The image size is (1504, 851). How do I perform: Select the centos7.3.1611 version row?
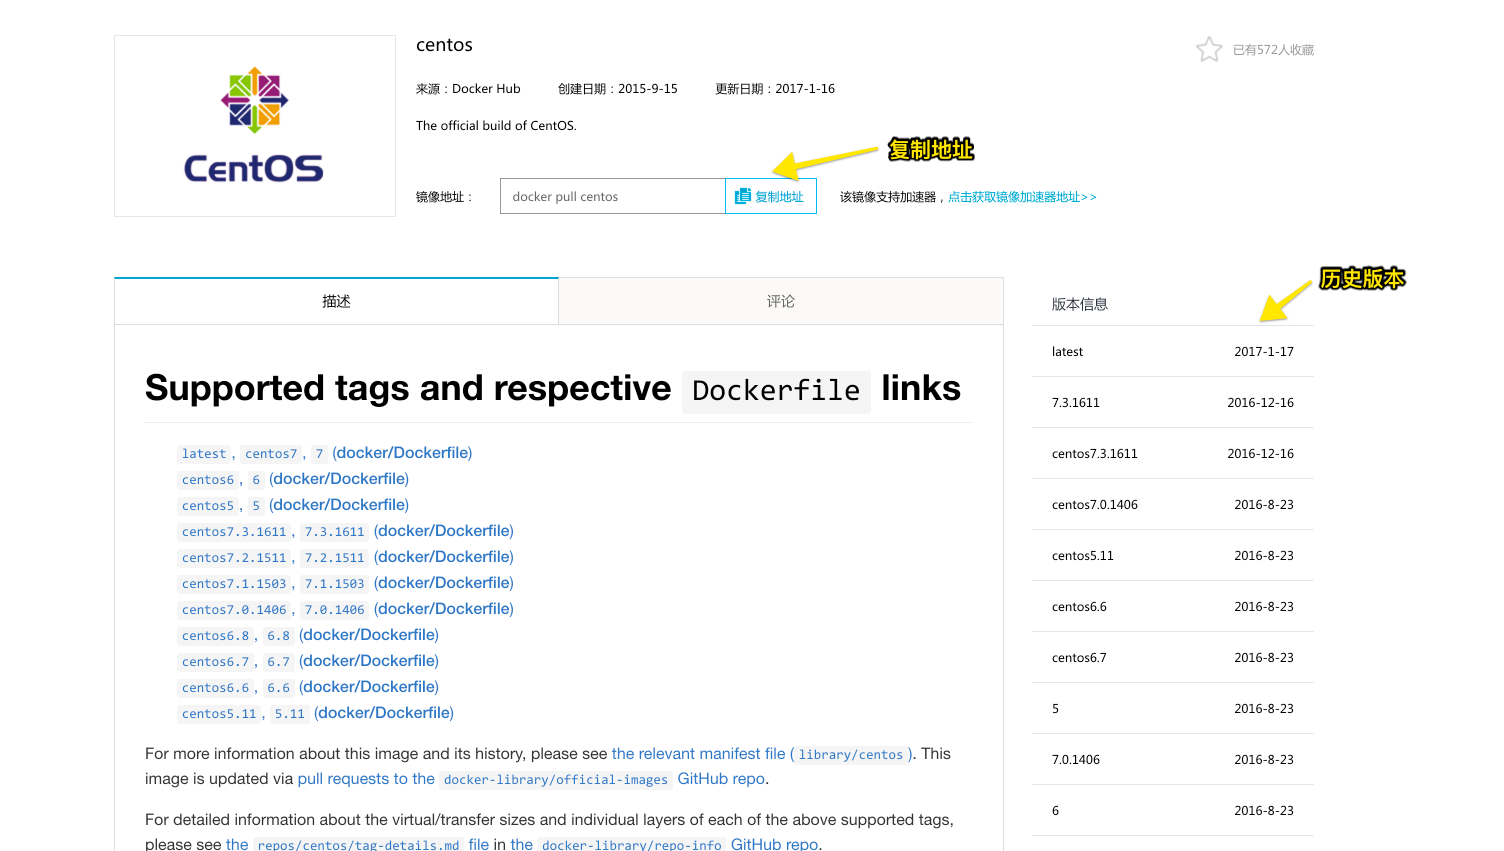click(1173, 454)
